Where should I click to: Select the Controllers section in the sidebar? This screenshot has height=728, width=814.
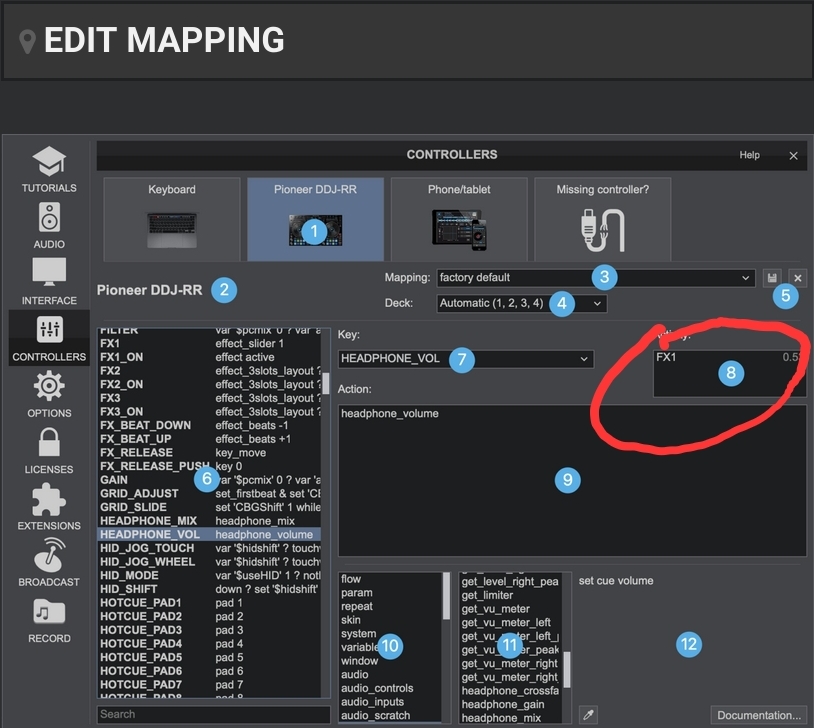coord(49,338)
